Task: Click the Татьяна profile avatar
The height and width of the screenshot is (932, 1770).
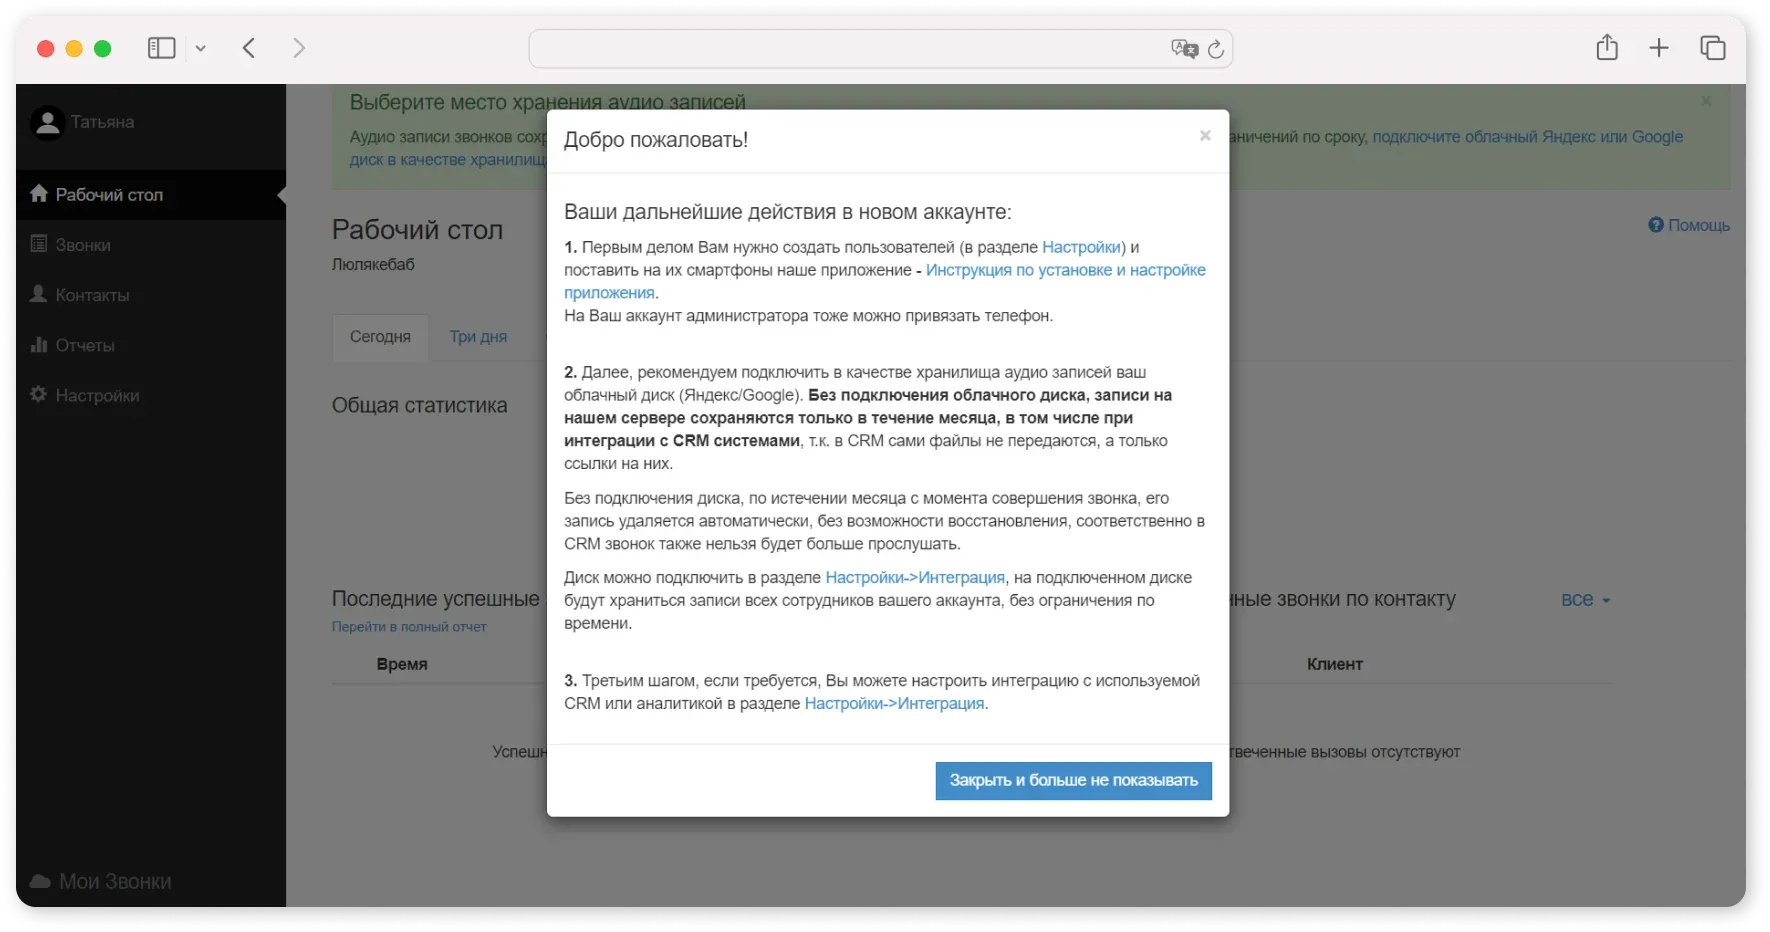Action: [46, 121]
